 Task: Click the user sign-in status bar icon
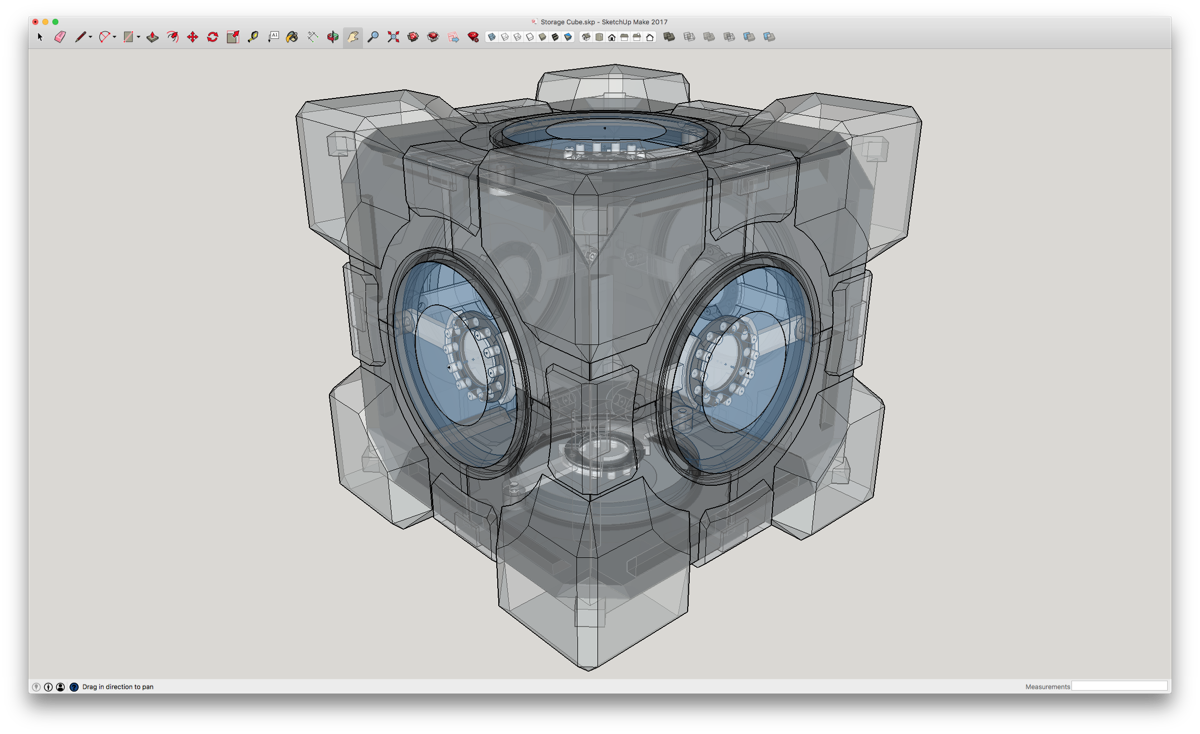[60, 687]
